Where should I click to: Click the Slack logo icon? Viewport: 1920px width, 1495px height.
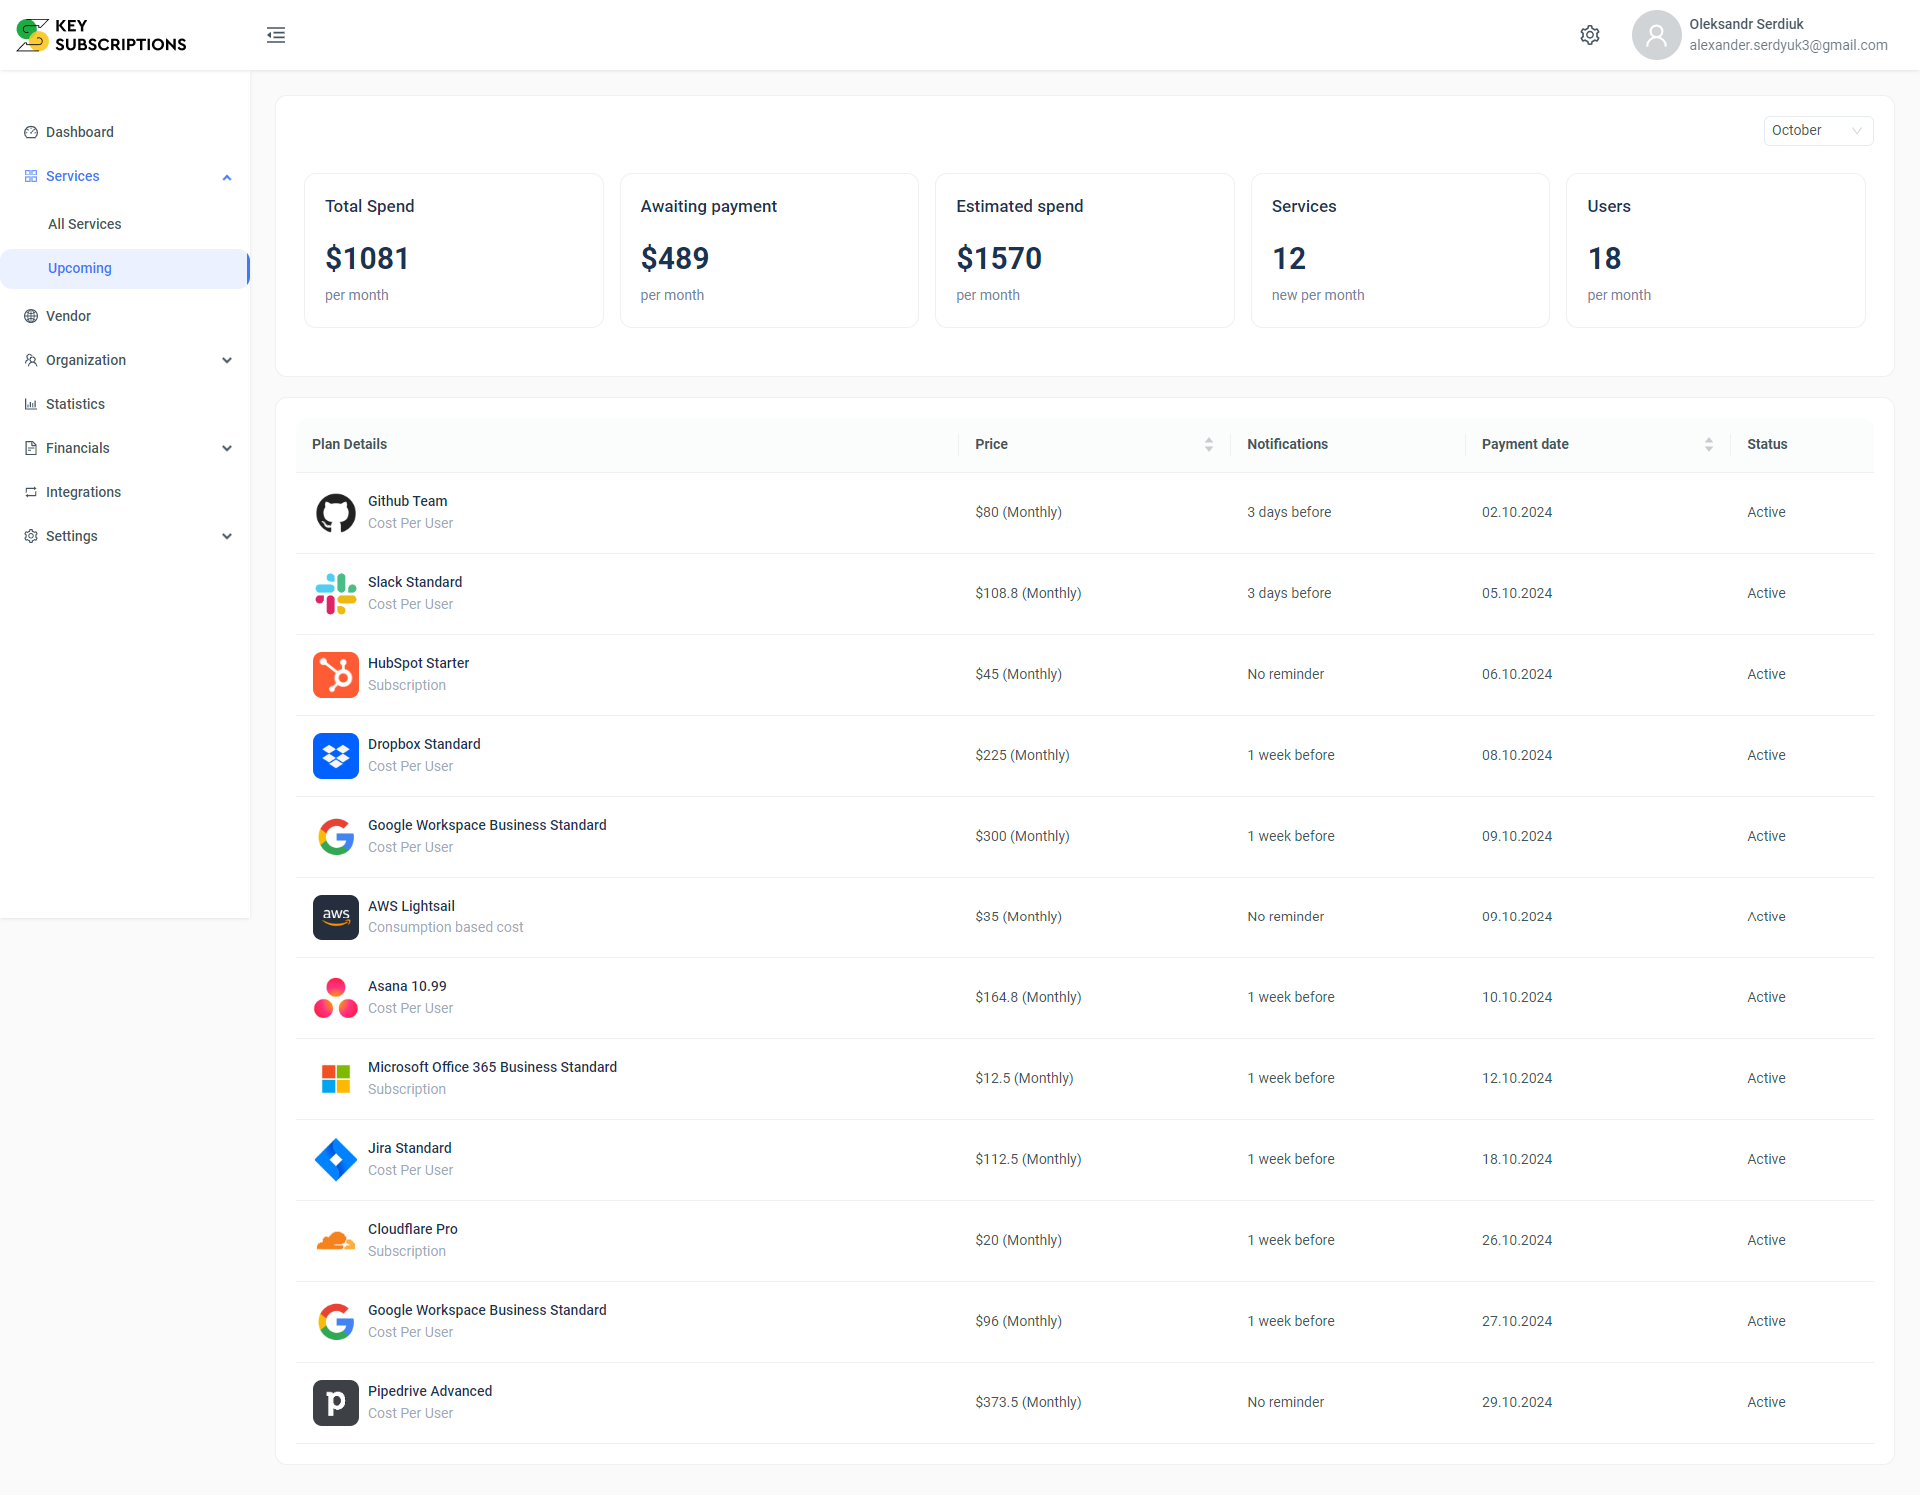tap(336, 594)
